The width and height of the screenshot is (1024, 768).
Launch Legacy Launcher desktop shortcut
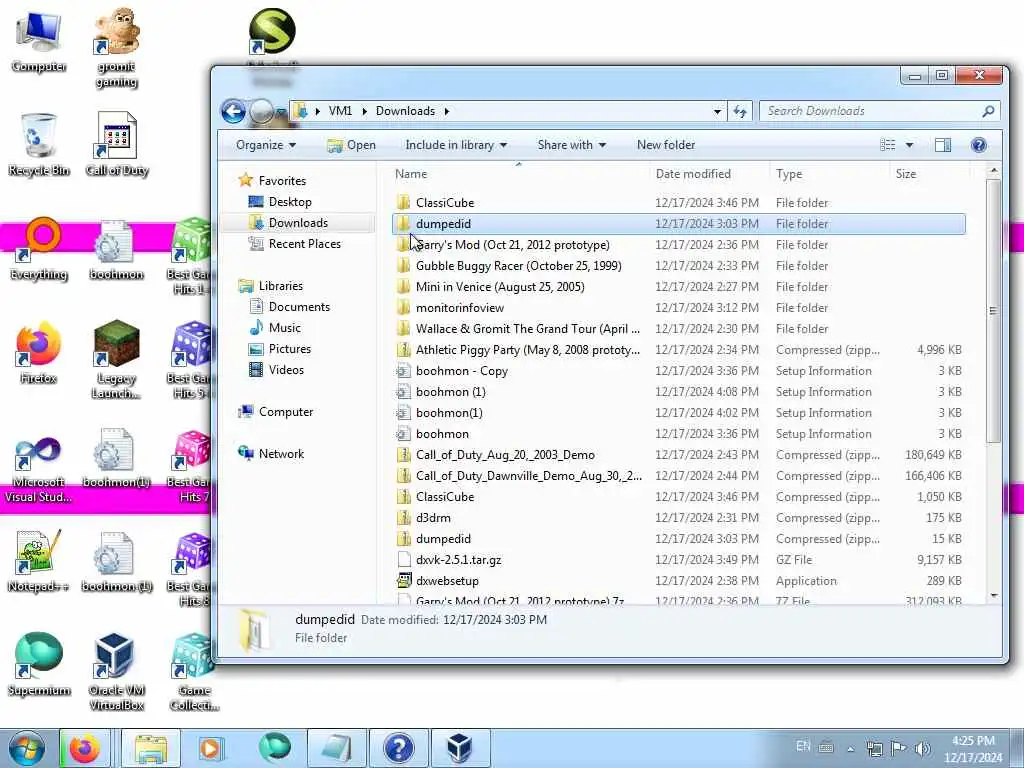116,359
